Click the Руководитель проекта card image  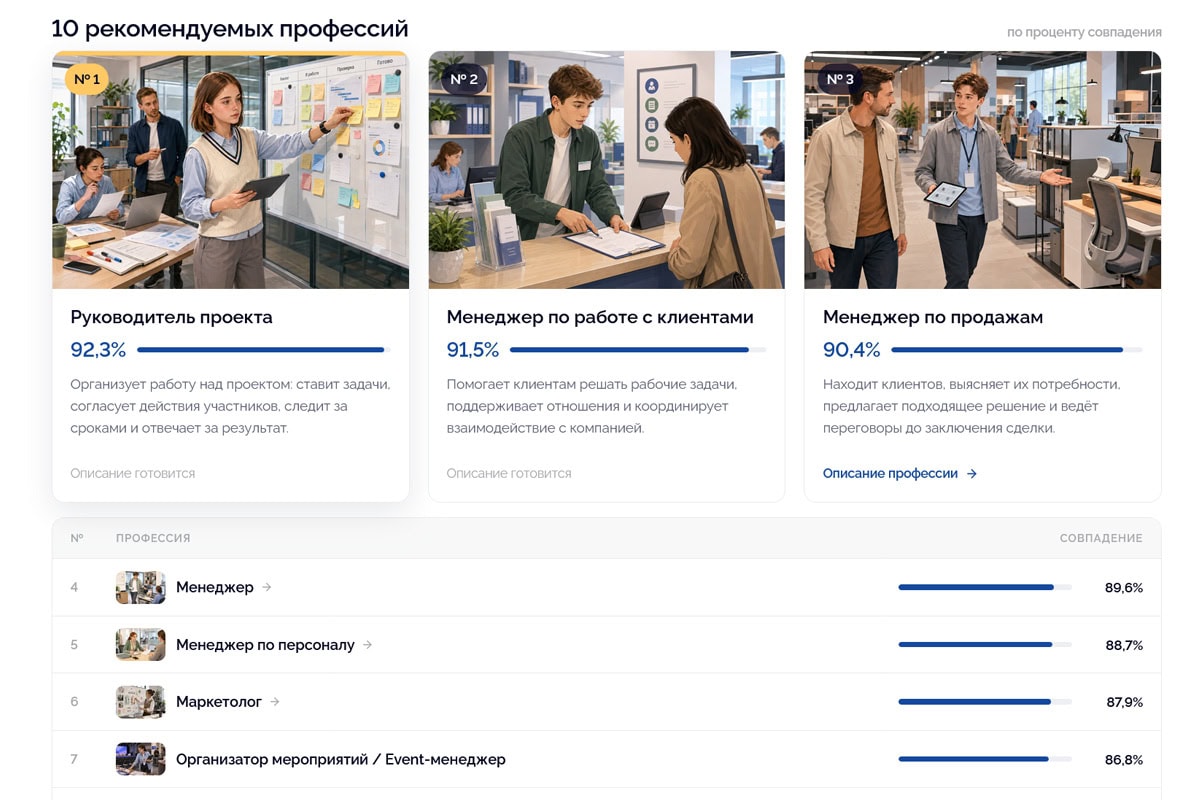point(231,170)
